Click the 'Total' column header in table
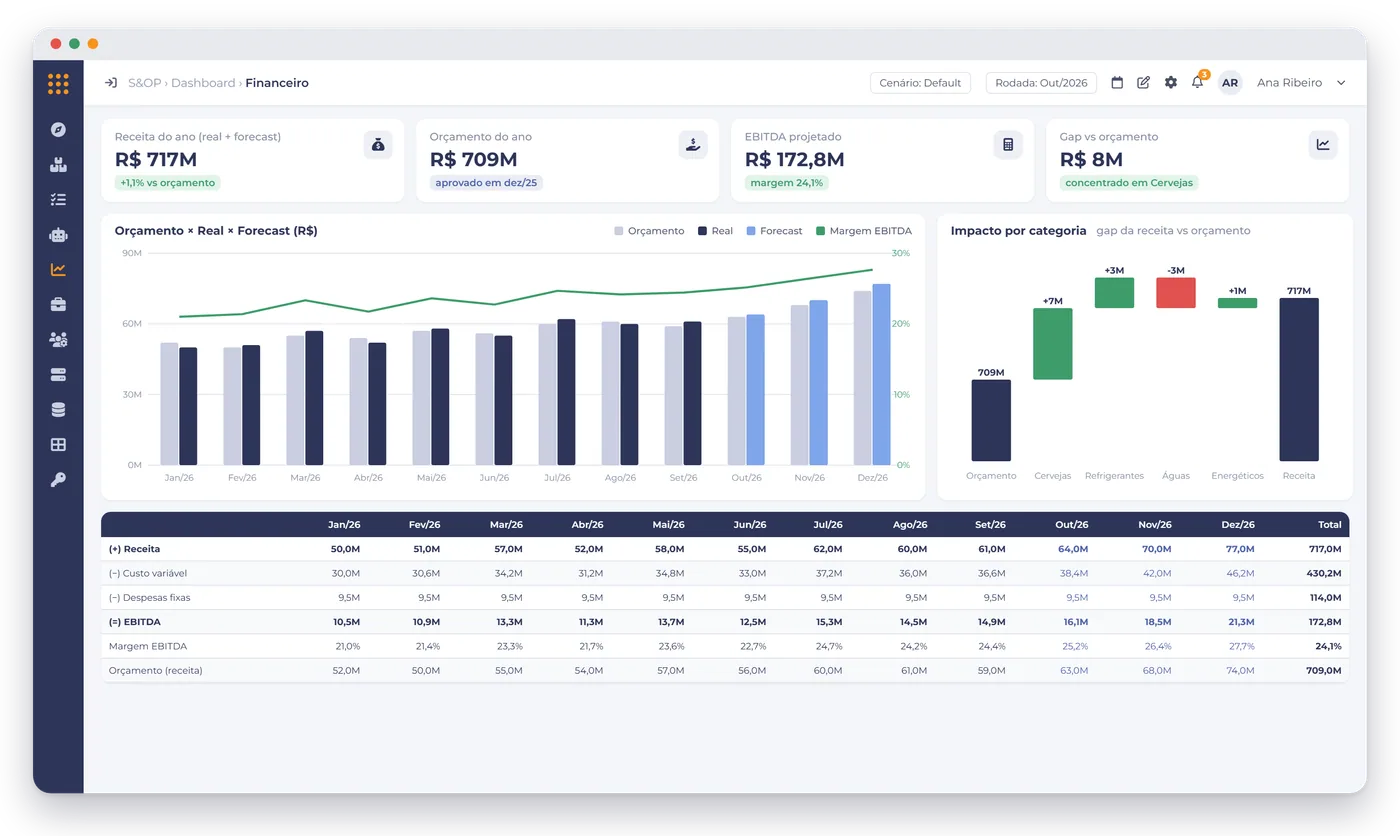 [1330, 525]
